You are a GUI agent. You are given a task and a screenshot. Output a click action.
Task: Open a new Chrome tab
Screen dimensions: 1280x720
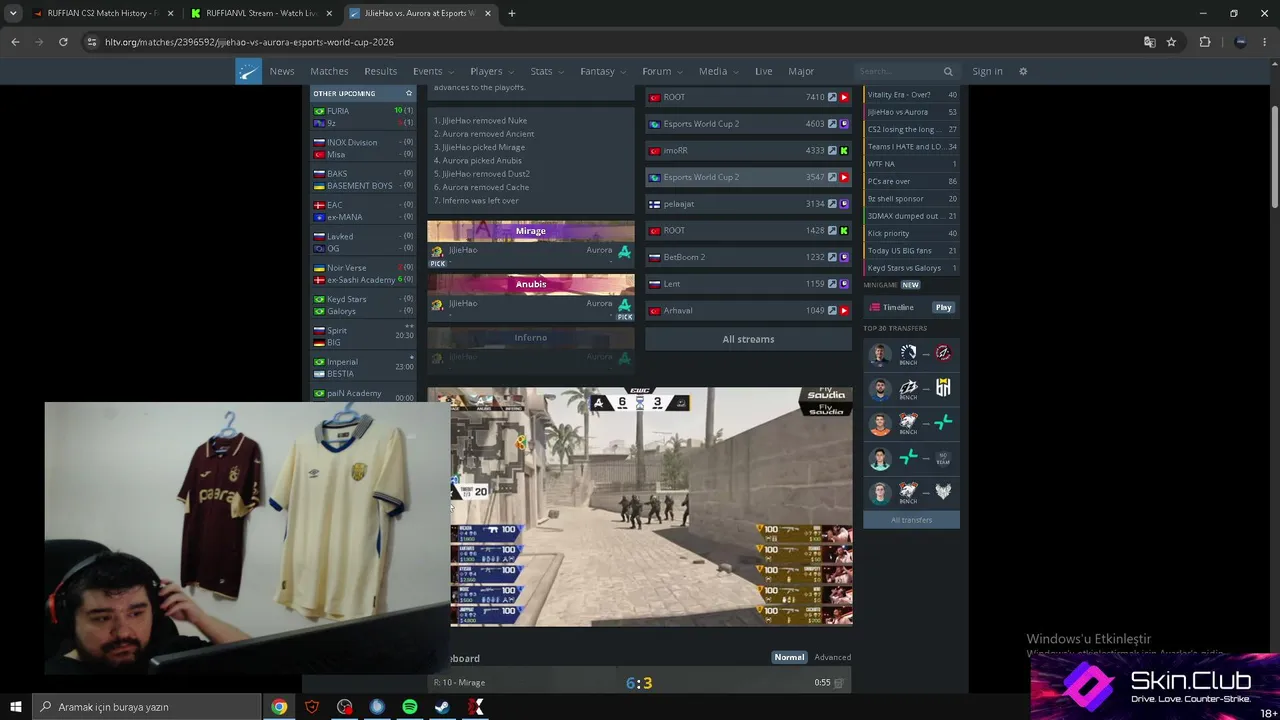(x=512, y=14)
